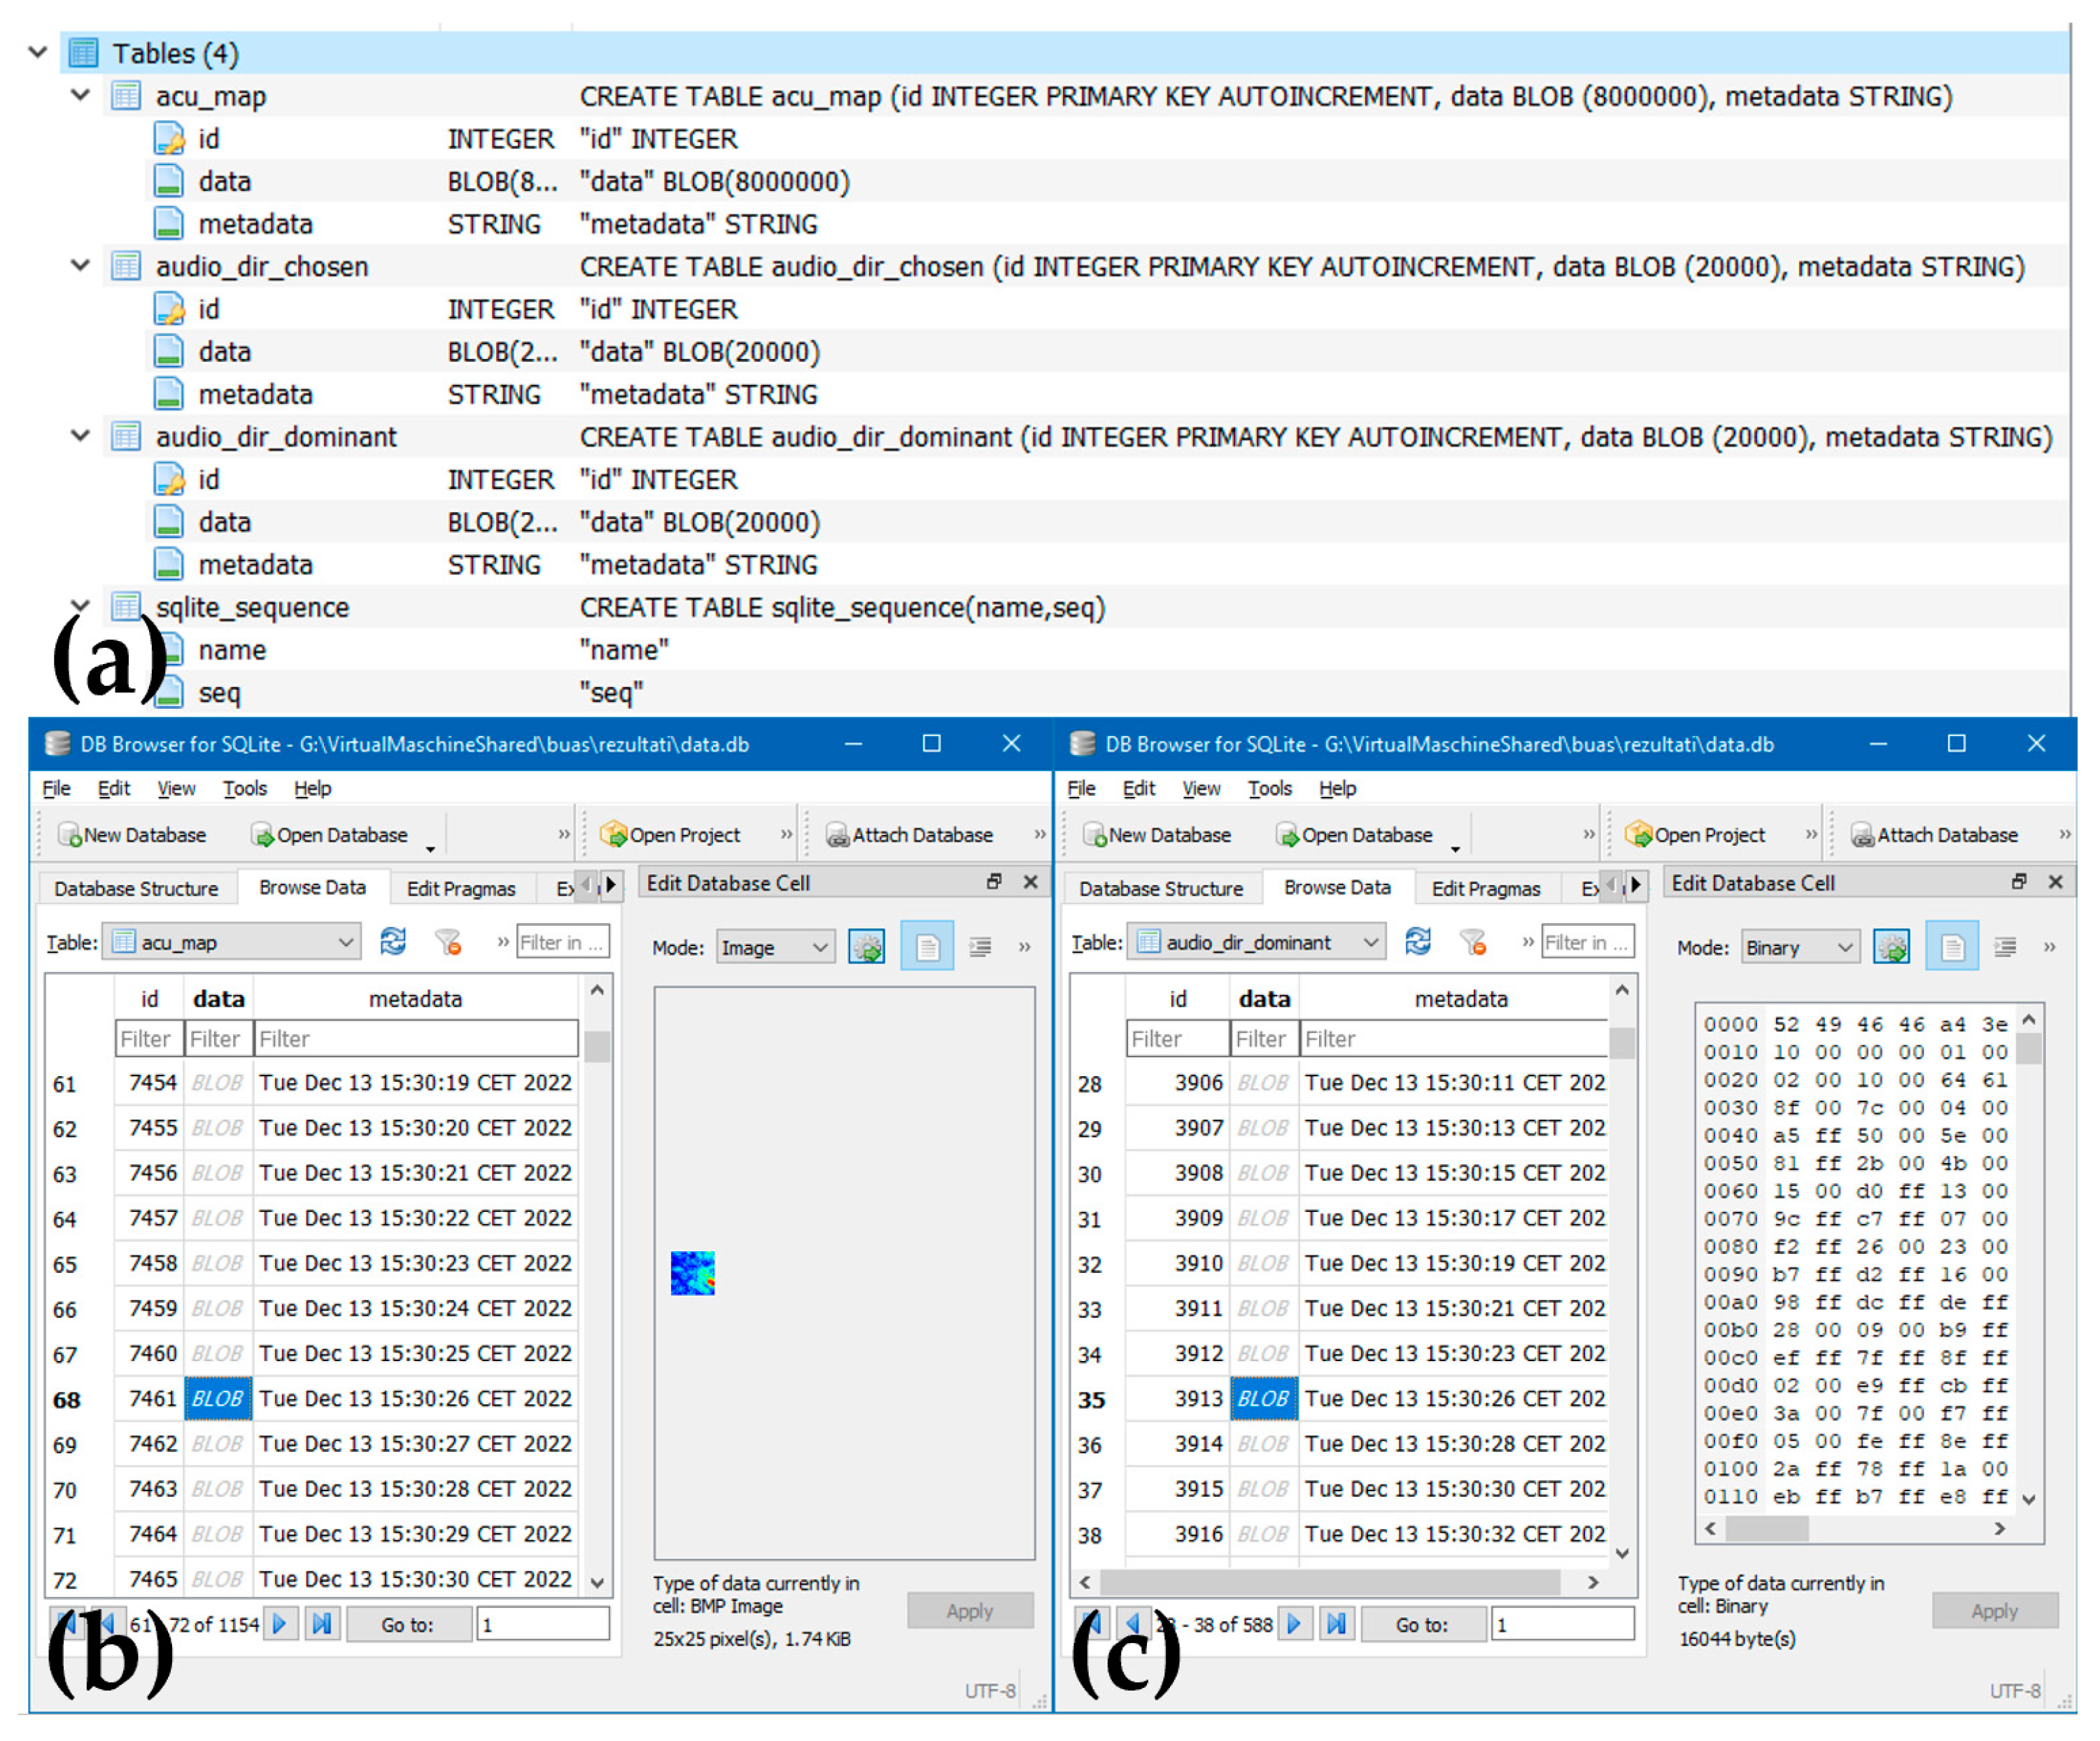Click the import icon beside Image mode dropdown
This screenshot has width=2100, height=1741.
(866, 947)
